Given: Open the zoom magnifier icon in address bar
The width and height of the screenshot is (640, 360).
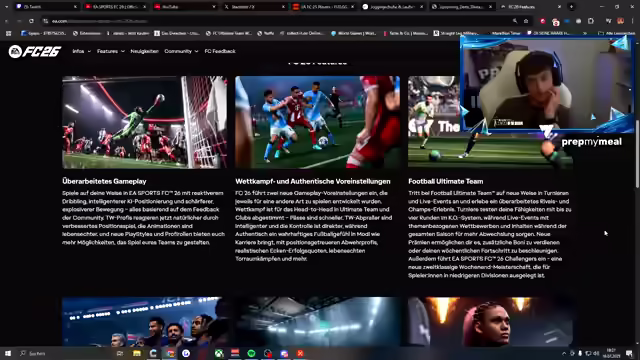Looking at the screenshot, I should [x=515, y=21].
